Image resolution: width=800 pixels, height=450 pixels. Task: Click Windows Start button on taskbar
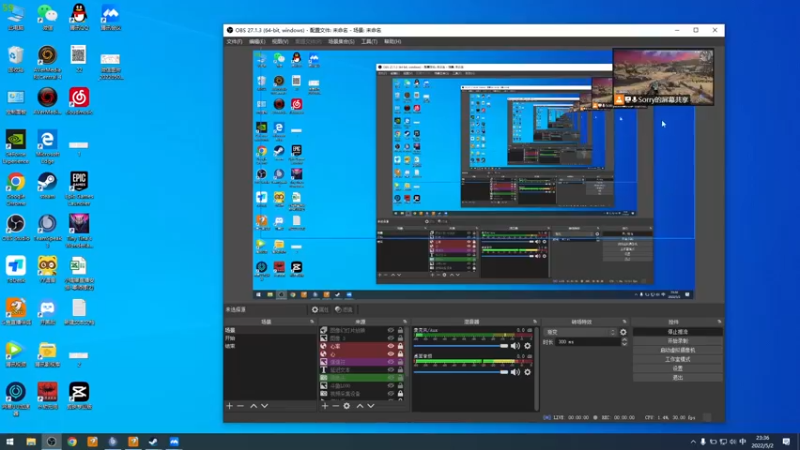tap(10, 442)
